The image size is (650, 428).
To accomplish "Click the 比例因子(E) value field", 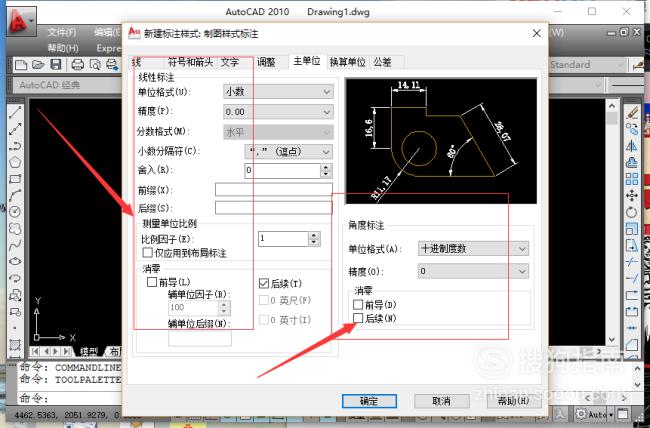I will (x=284, y=238).
